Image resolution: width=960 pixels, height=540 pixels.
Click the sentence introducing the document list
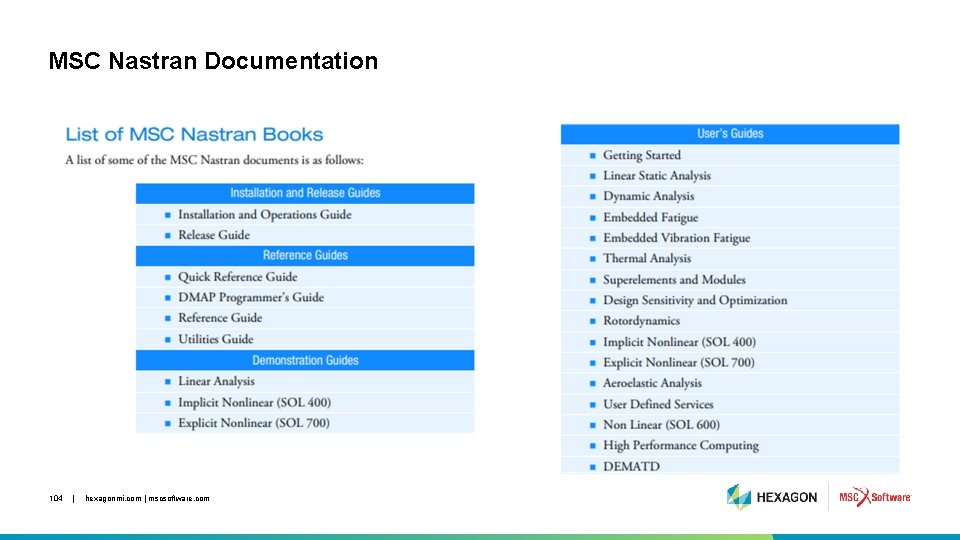pos(214,160)
